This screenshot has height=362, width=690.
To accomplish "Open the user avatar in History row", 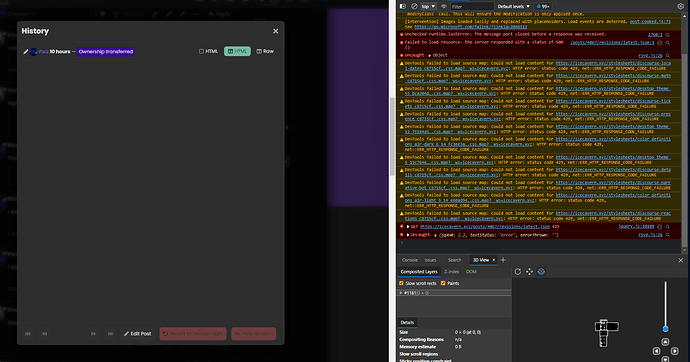I will coord(33,52).
